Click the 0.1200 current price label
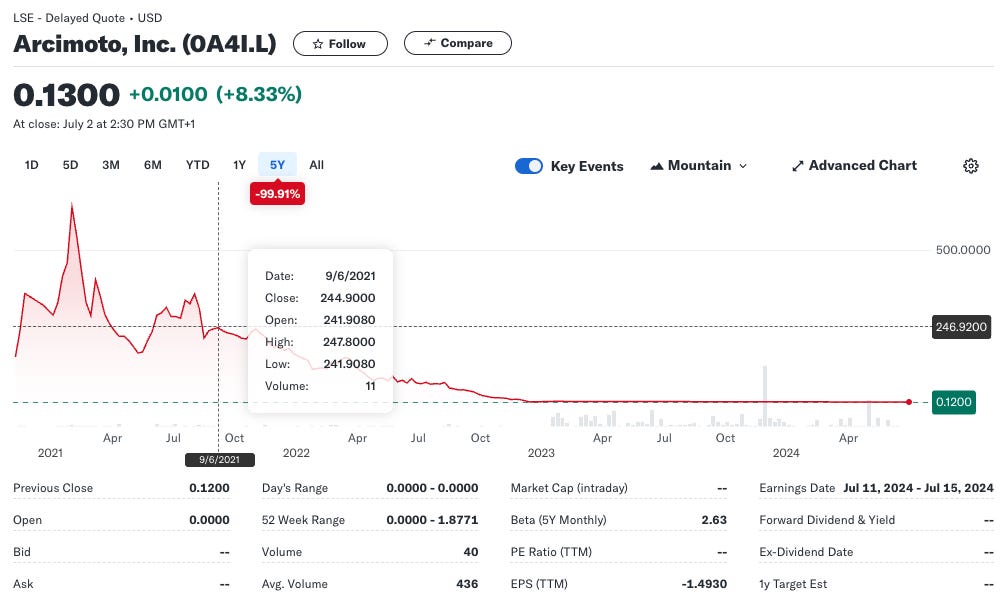 pos(953,402)
